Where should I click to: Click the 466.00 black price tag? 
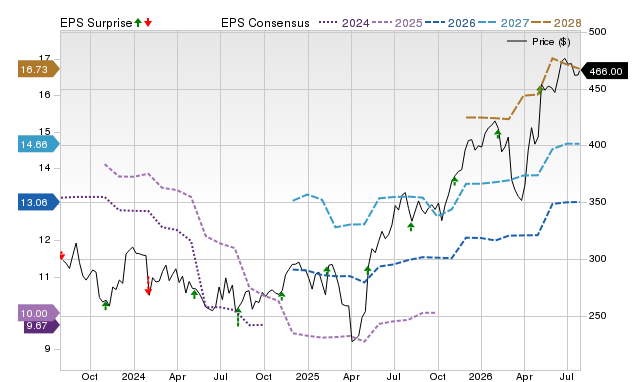click(605, 71)
